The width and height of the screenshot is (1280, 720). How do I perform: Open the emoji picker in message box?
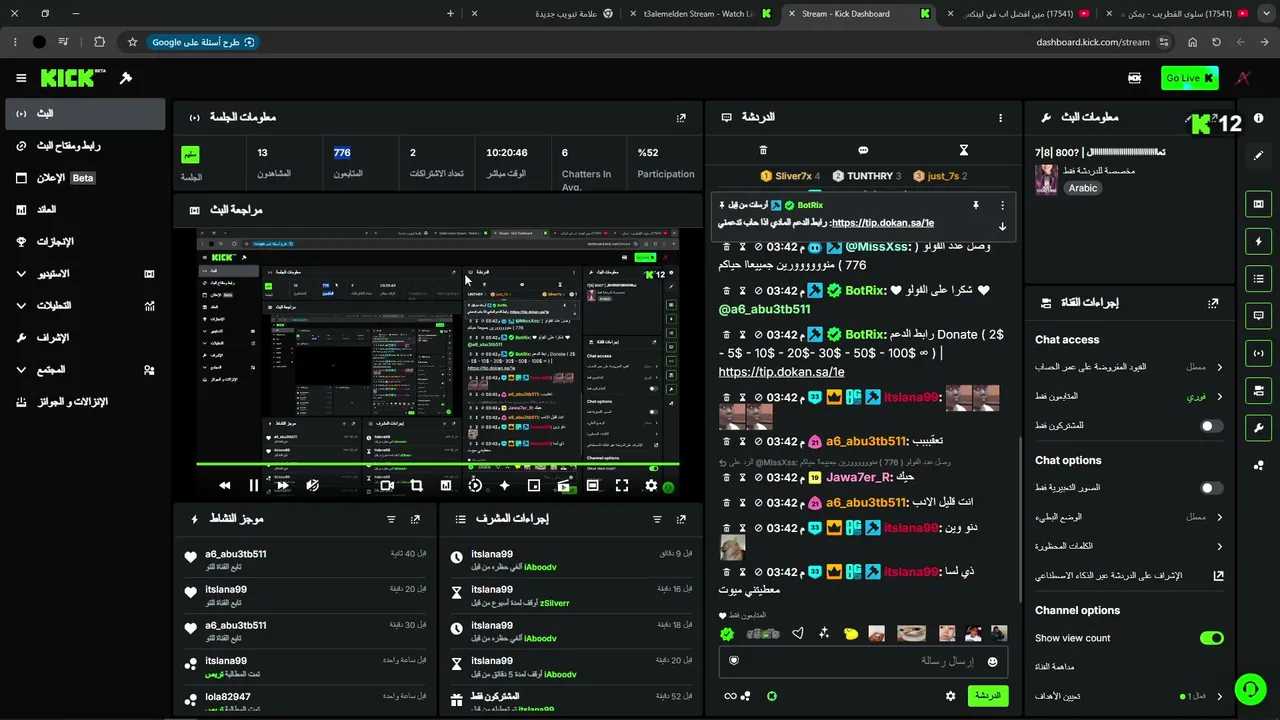click(x=992, y=661)
